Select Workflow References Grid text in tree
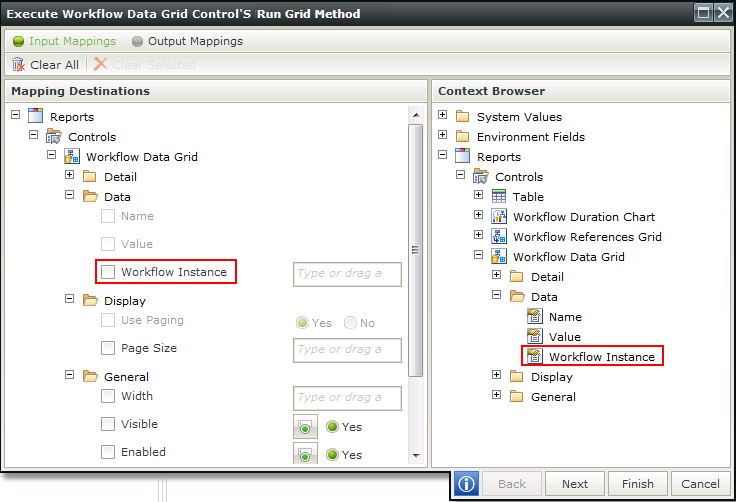Image resolution: width=736 pixels, height=502 pixels. [587, 237]
